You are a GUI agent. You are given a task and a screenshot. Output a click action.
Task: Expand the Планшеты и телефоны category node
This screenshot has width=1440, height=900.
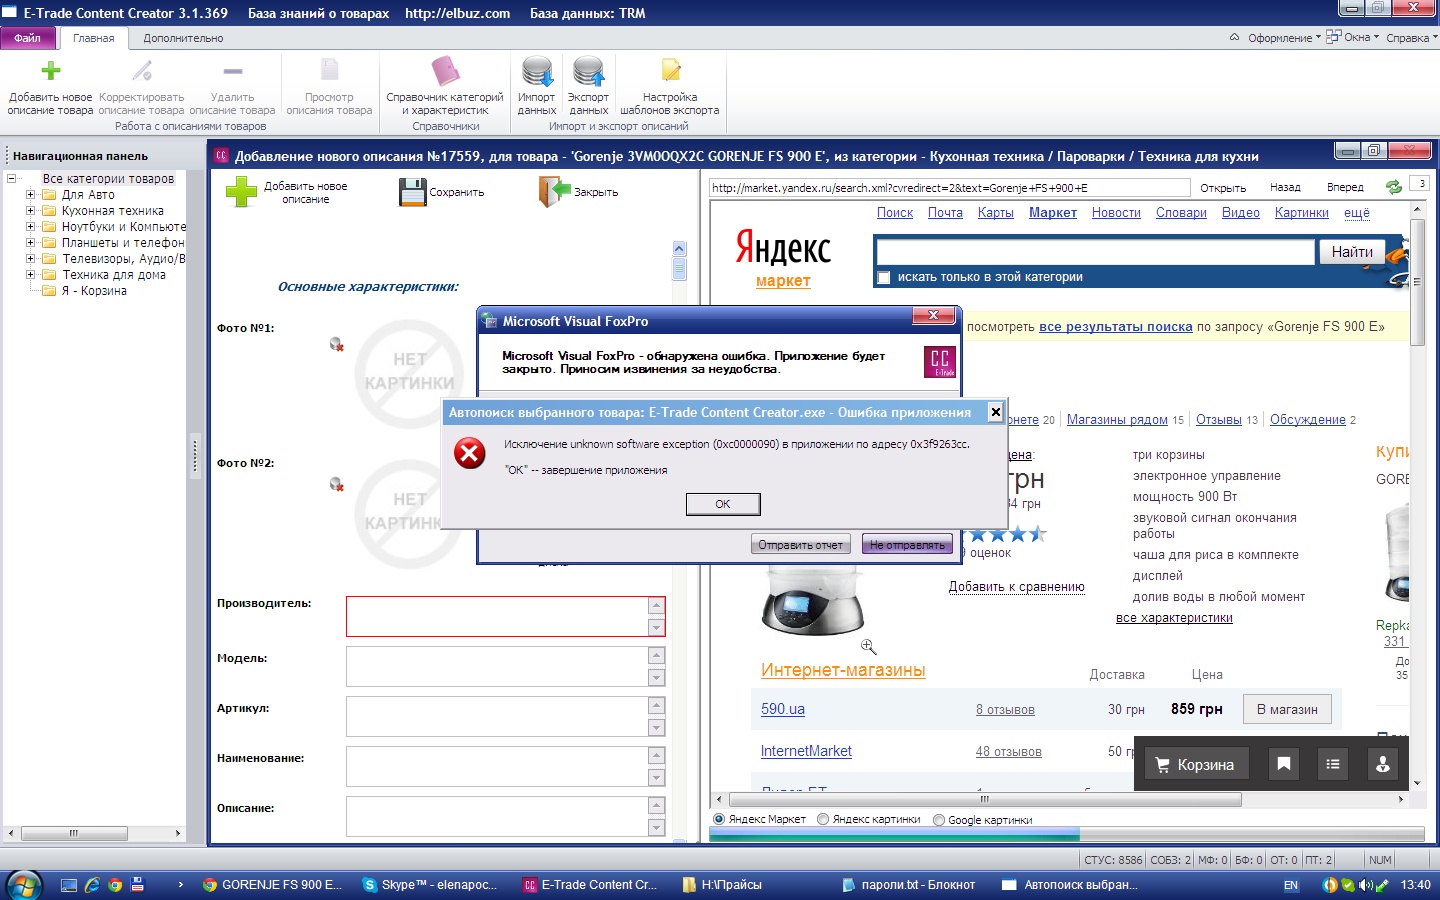coord(30,243)
